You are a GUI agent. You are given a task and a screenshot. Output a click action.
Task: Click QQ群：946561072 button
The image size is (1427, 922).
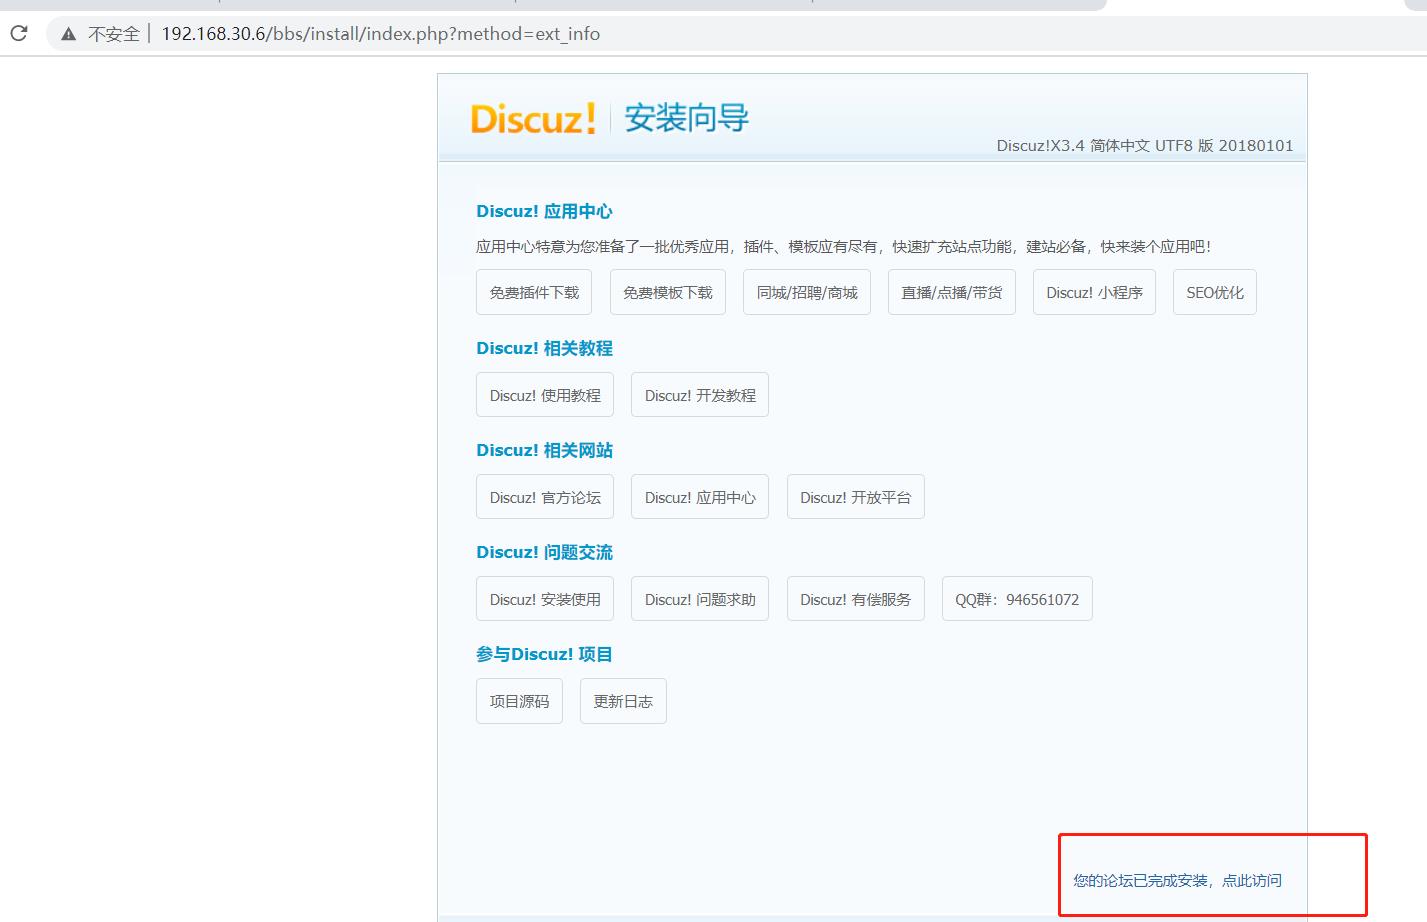click(1017, 599)
